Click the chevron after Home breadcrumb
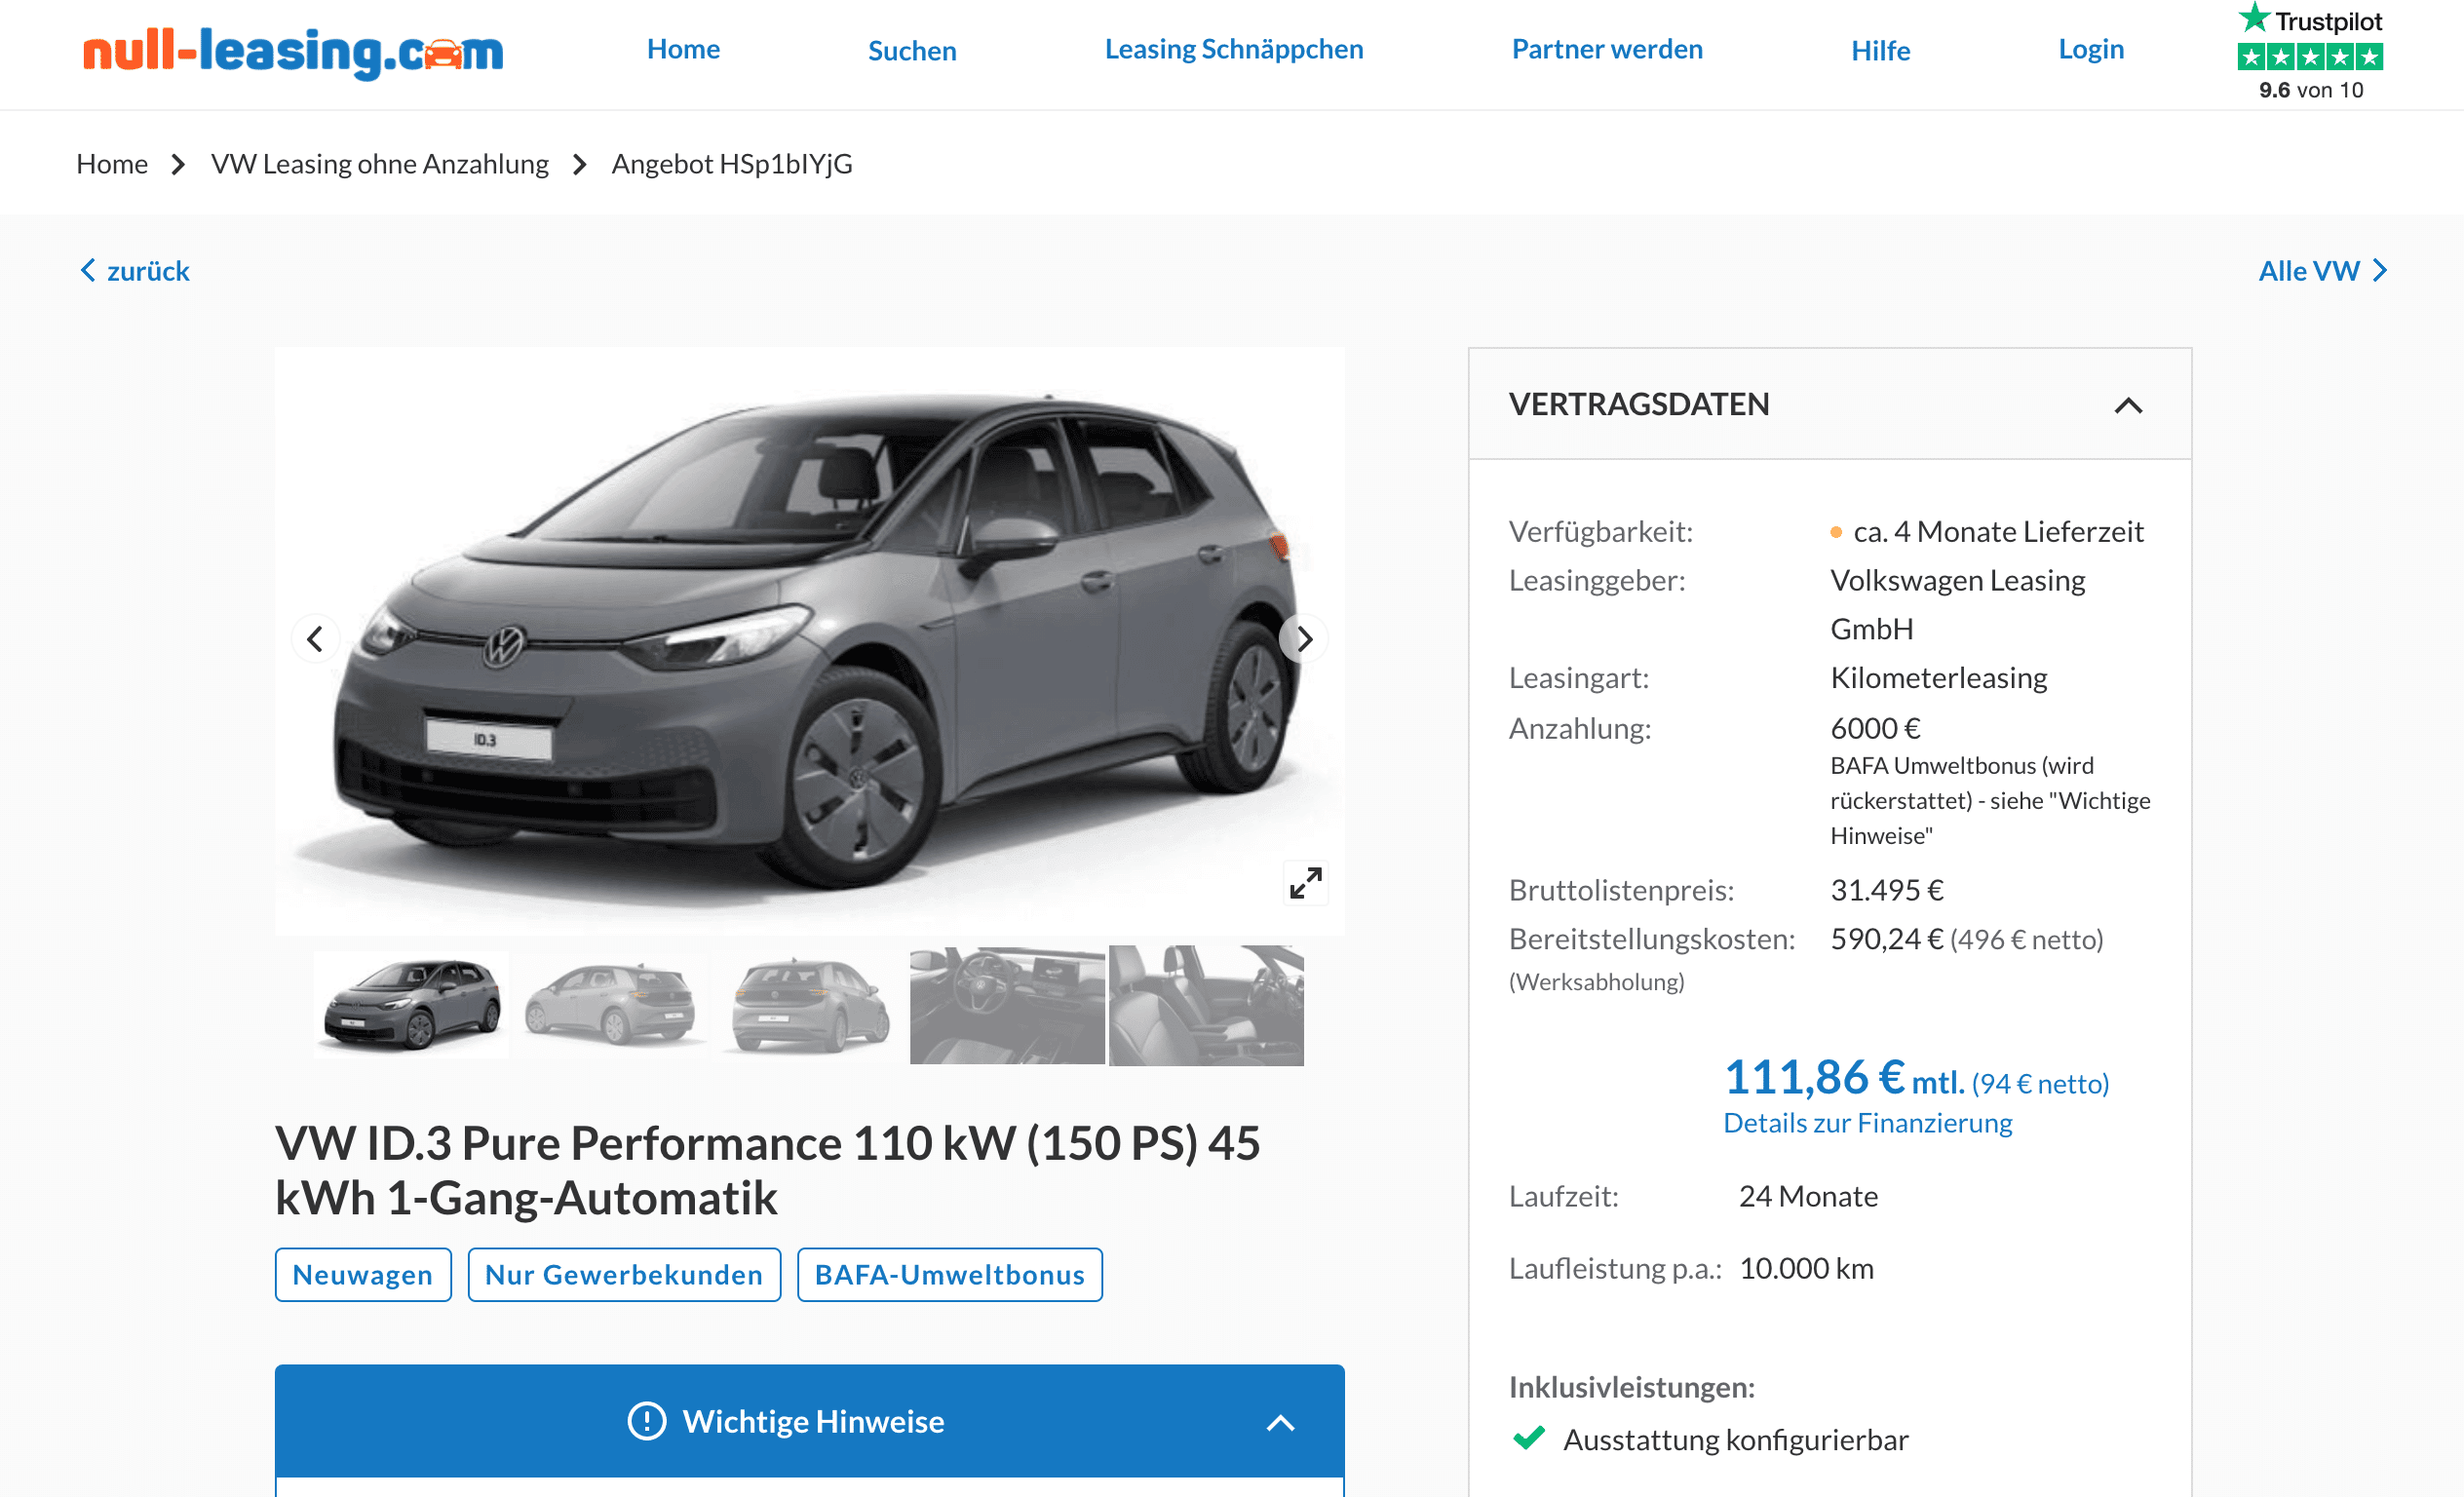 [x=178, y=164]
